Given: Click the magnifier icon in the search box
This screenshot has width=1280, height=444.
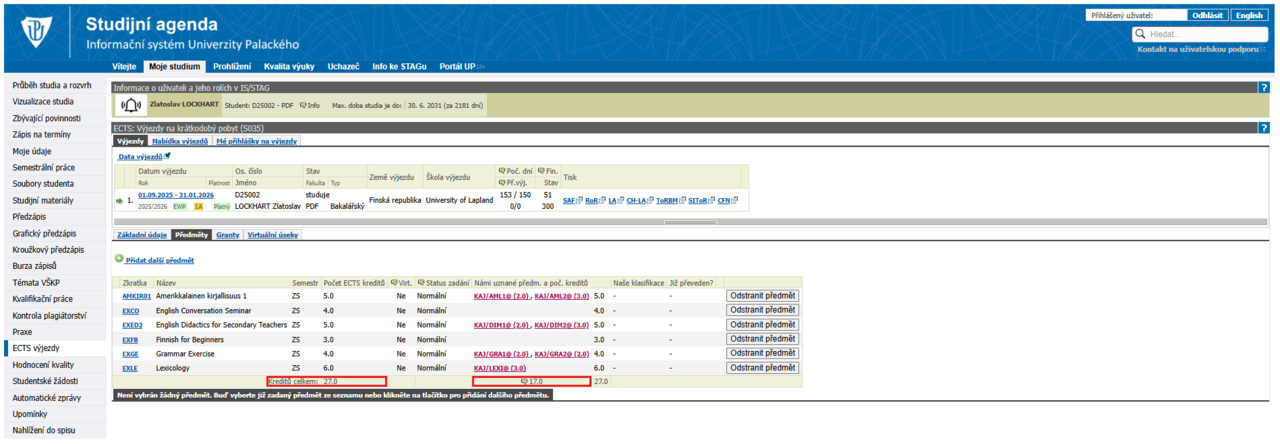Looking at the screenshot, I should [1142, 34].
